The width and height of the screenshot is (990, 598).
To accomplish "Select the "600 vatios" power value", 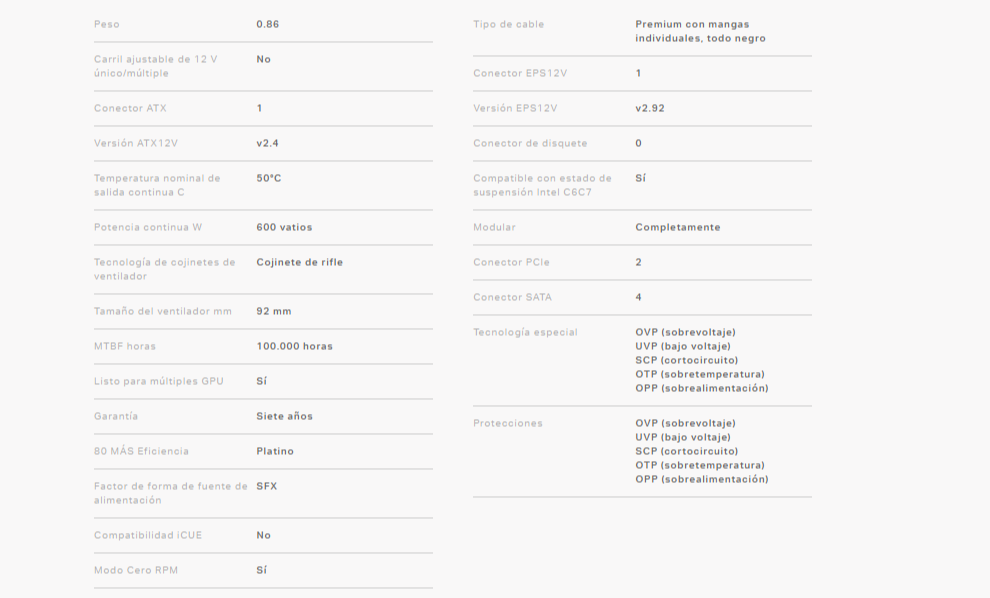I will (x=284, y=227).
